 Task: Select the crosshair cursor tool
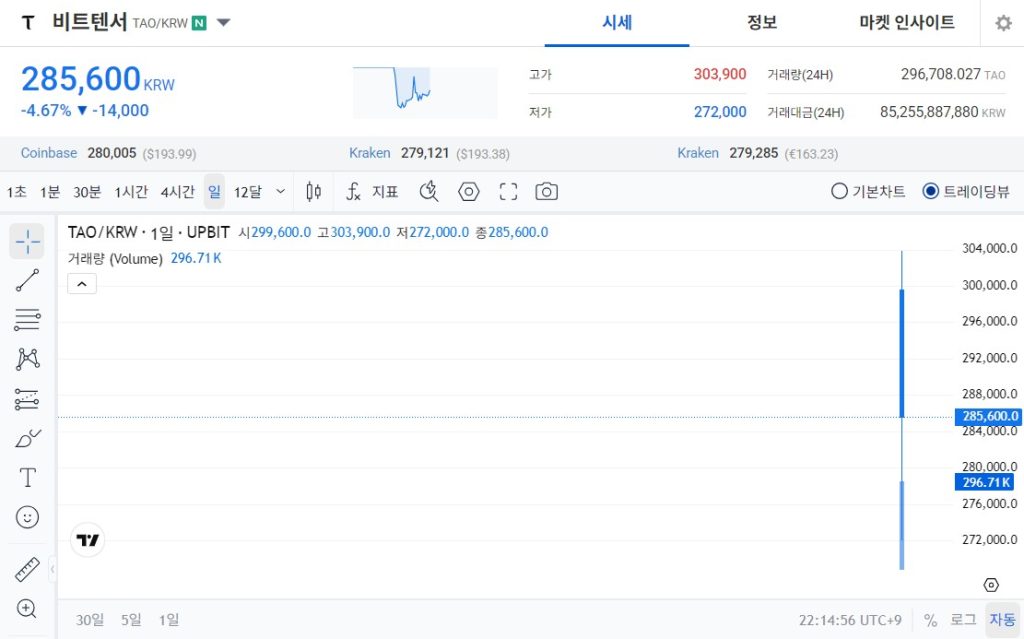tap(27, 240)
